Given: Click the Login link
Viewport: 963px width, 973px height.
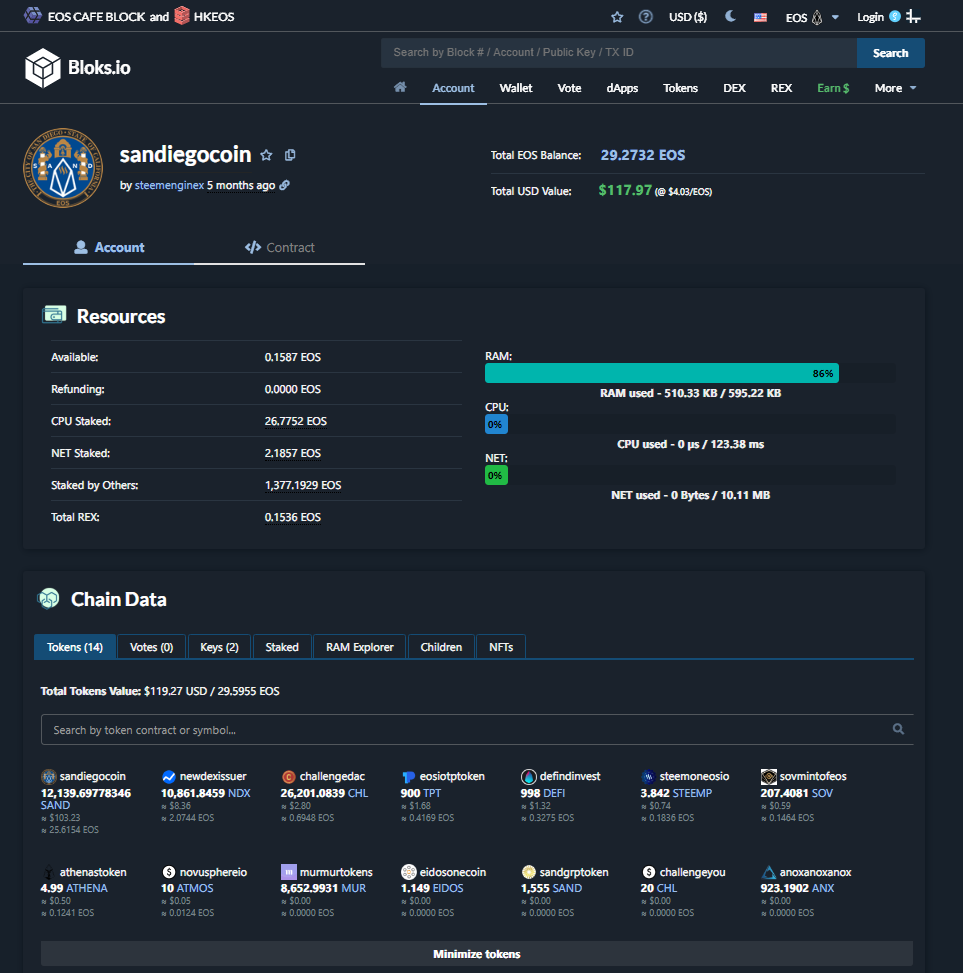Looking at the screenshot, I should pos(870,17).
